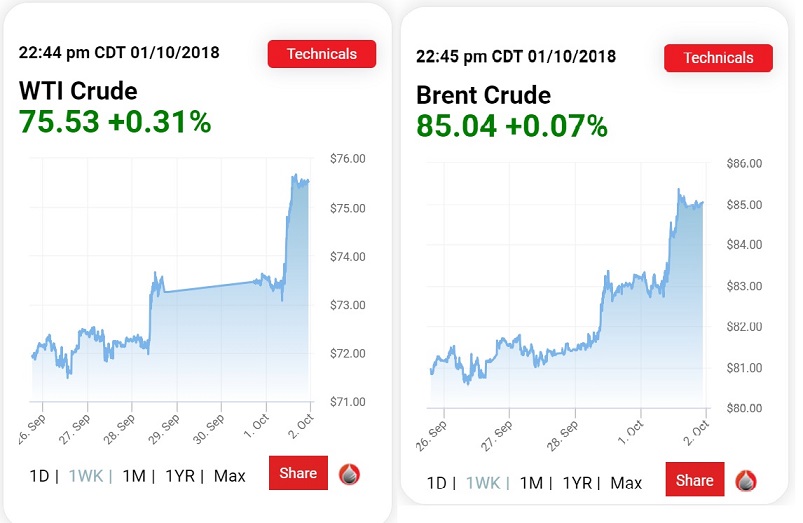This screenshot has height=523, width=803.
Task: Click the oil drop icon in Brent card
Action: point(746,481)
